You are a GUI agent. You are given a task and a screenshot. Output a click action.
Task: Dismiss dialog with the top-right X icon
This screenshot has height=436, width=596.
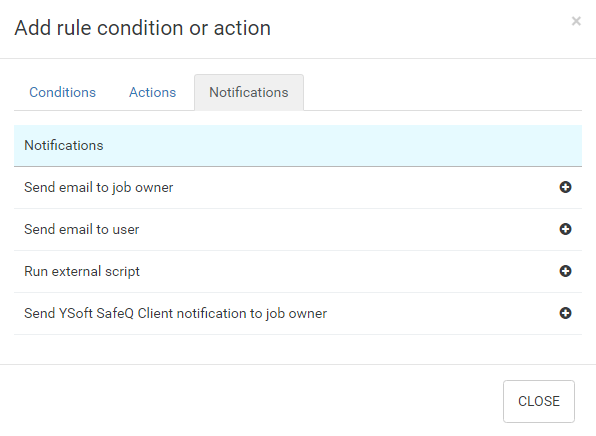pos(576,21)
